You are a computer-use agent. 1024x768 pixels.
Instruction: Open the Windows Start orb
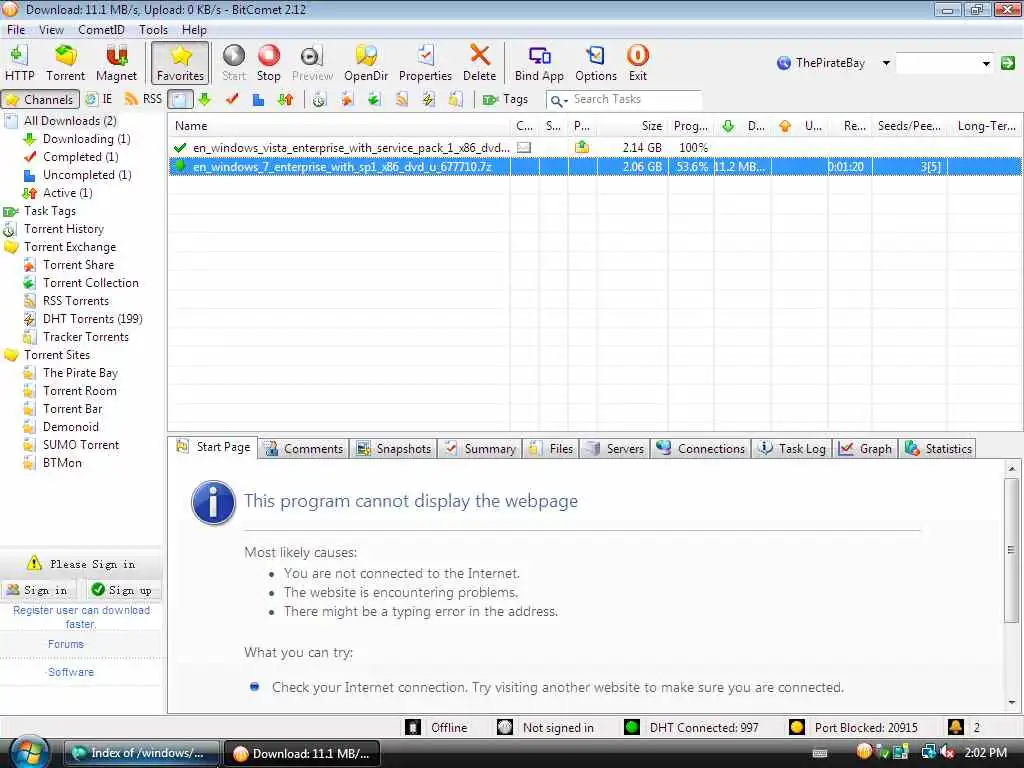coord(27,752)
